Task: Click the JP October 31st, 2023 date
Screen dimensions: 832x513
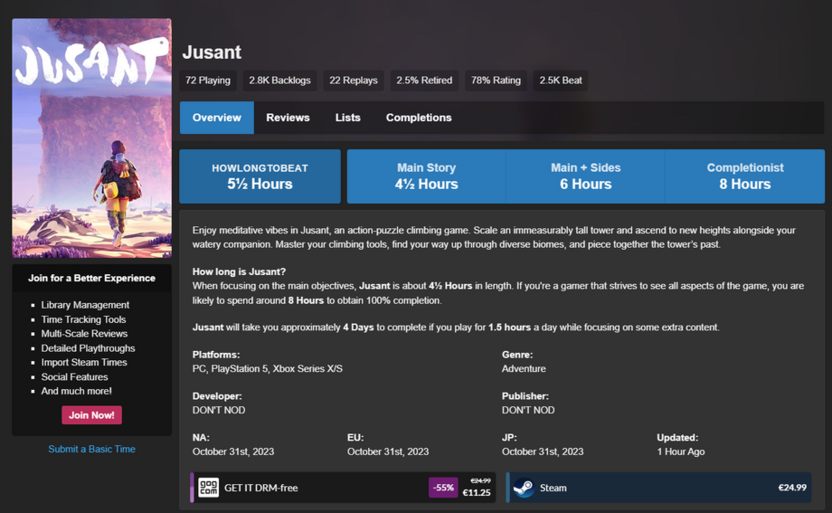Action: coord(542,451)
